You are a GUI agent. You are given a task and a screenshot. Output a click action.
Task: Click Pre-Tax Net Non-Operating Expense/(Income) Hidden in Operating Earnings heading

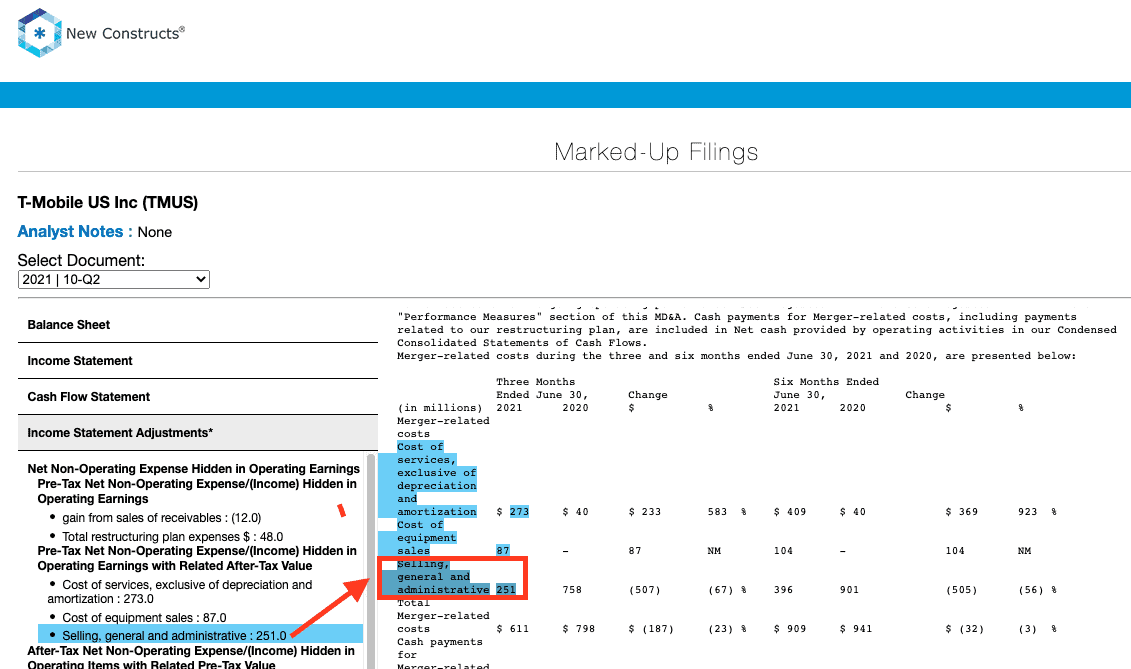(197, 491)
